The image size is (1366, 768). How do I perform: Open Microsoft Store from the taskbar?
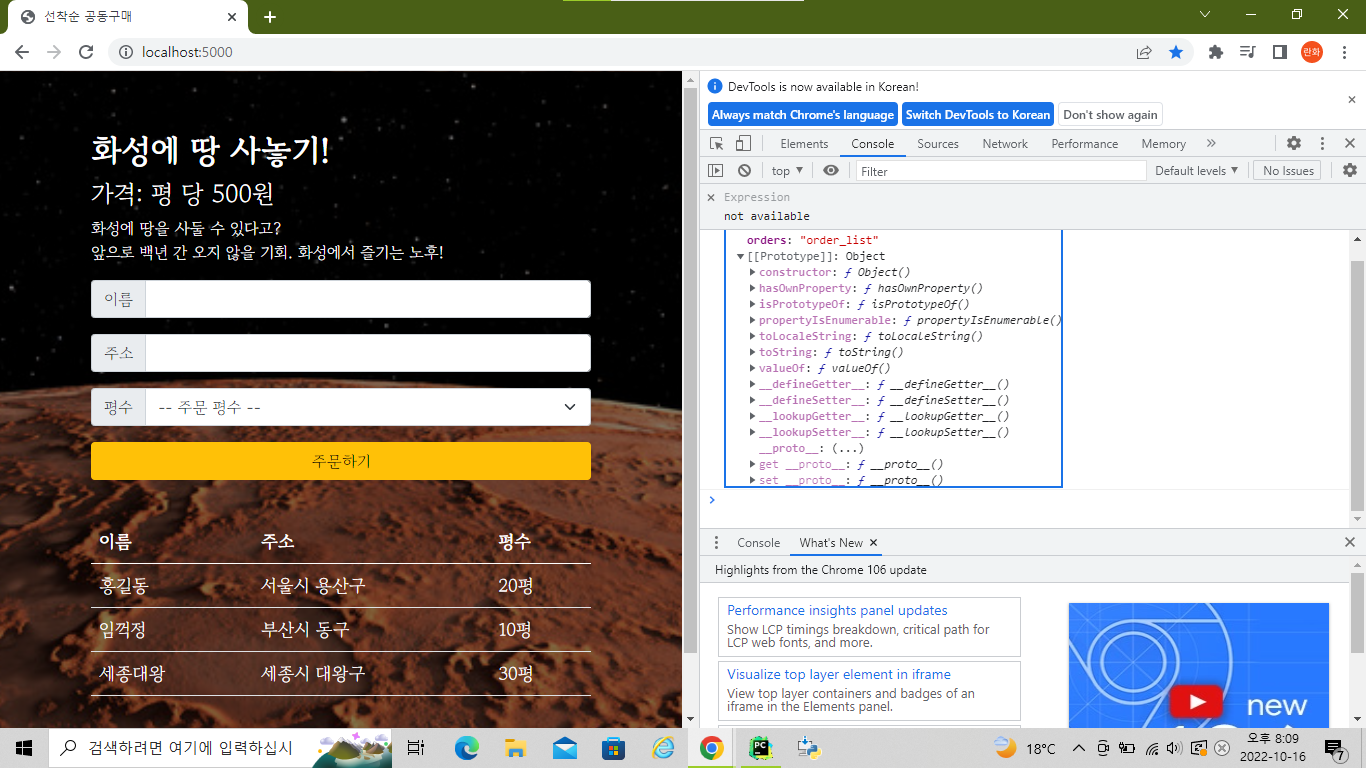tap(614, 748)
